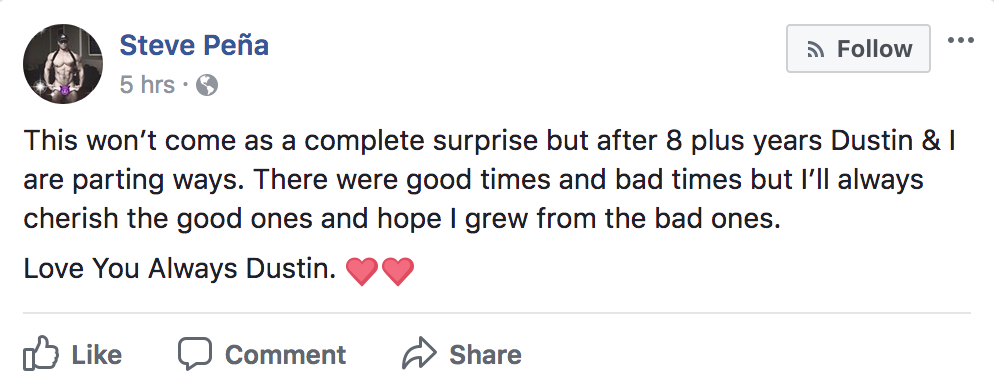
Task: Open the three-dot post options menu
Action: pyautogui.click(x=960, y=41)
